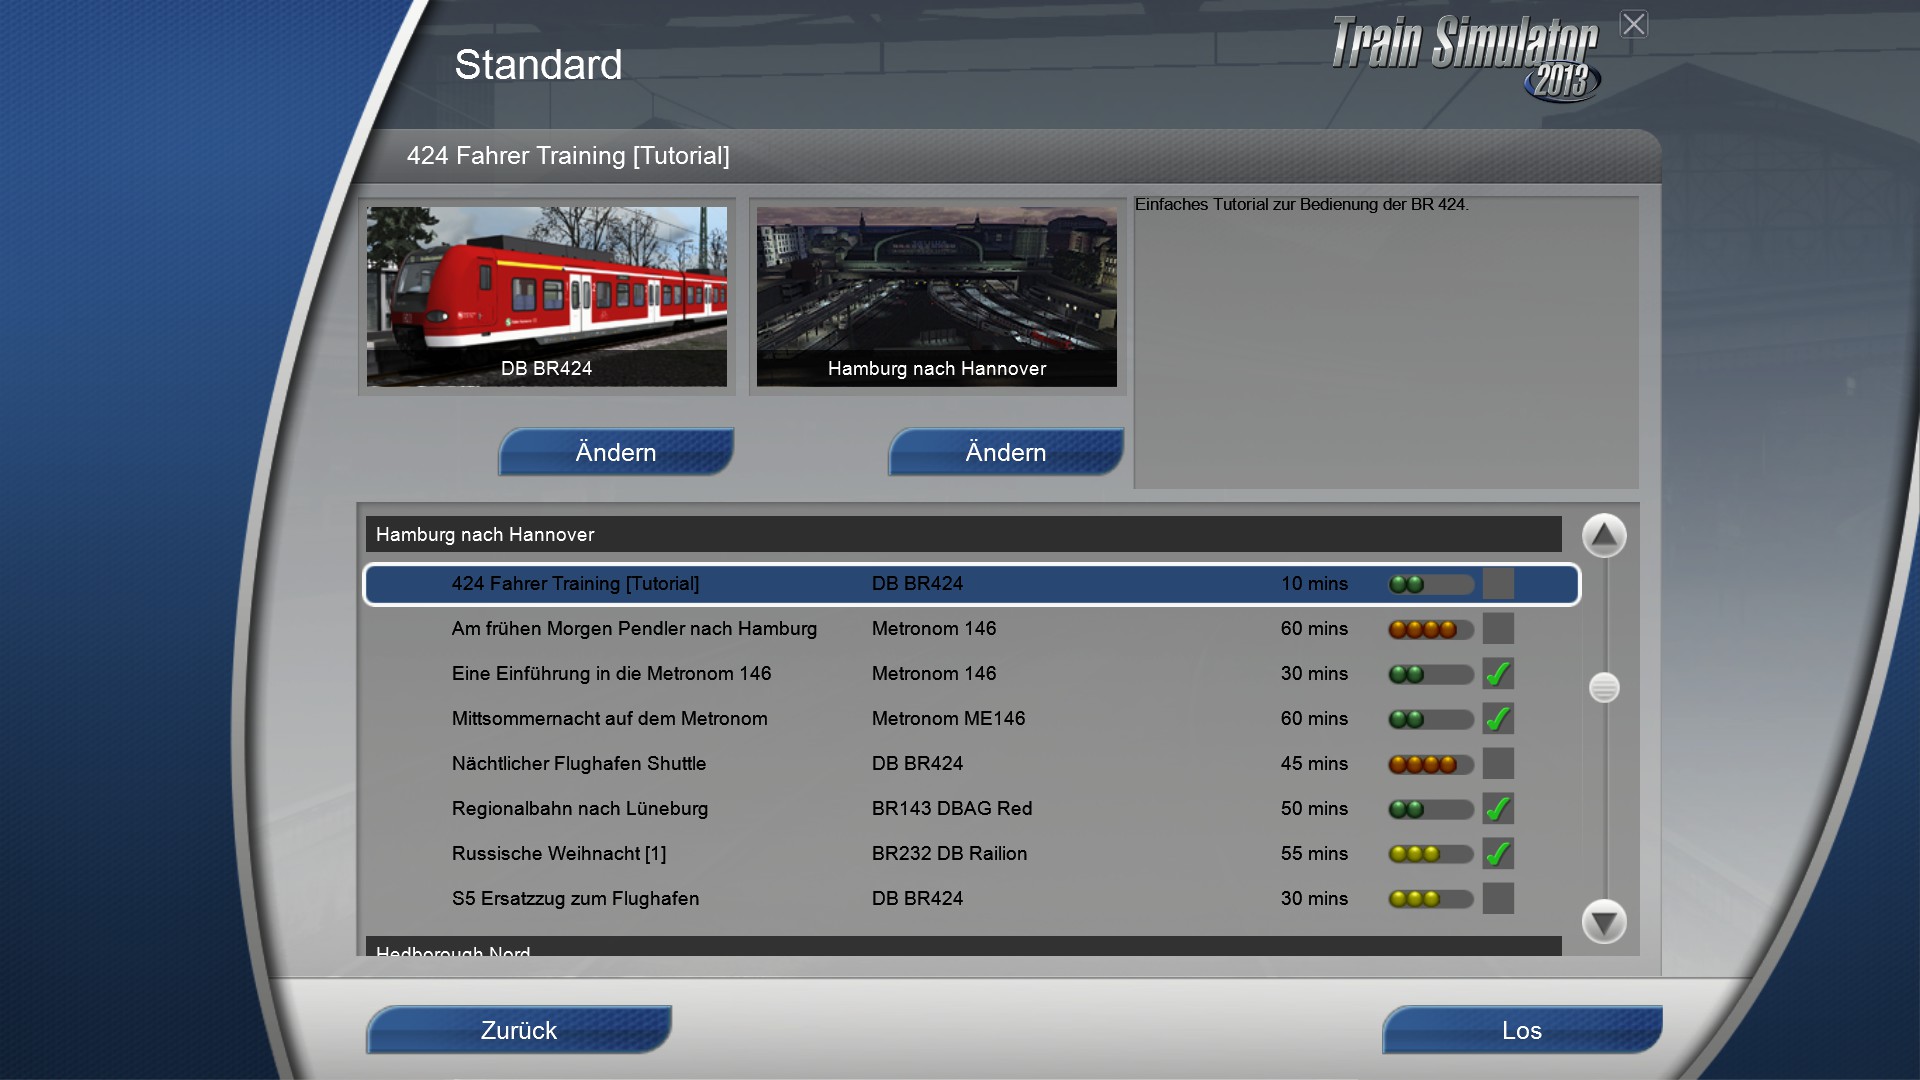This screenshot has height=1080, width=1920.
Task: Click the difficulty indicator for Nächtlicher Flughafen Shuttle
Action: tap(1430, 765)
